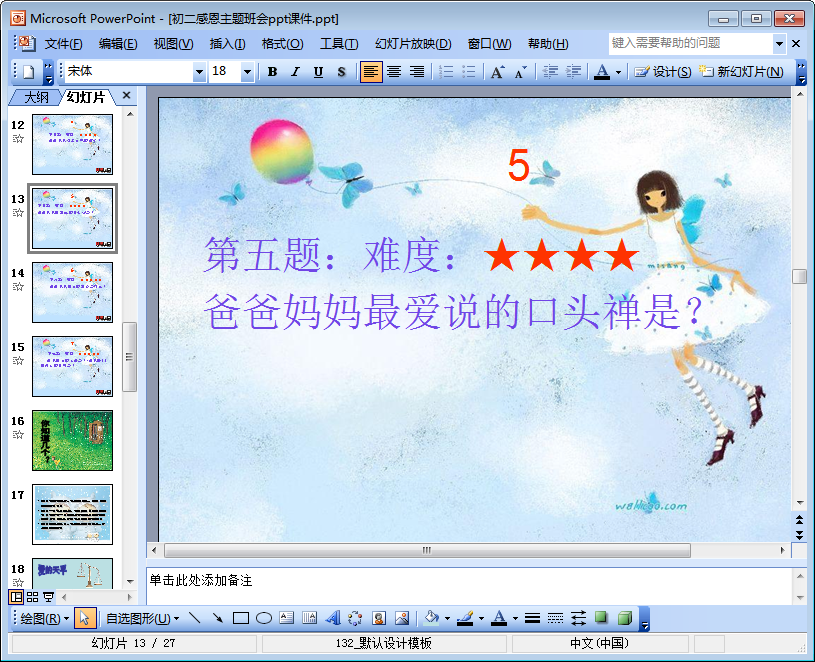
Task: Open formatting toolbar font color dropdown
Action: tap(619, 72)
